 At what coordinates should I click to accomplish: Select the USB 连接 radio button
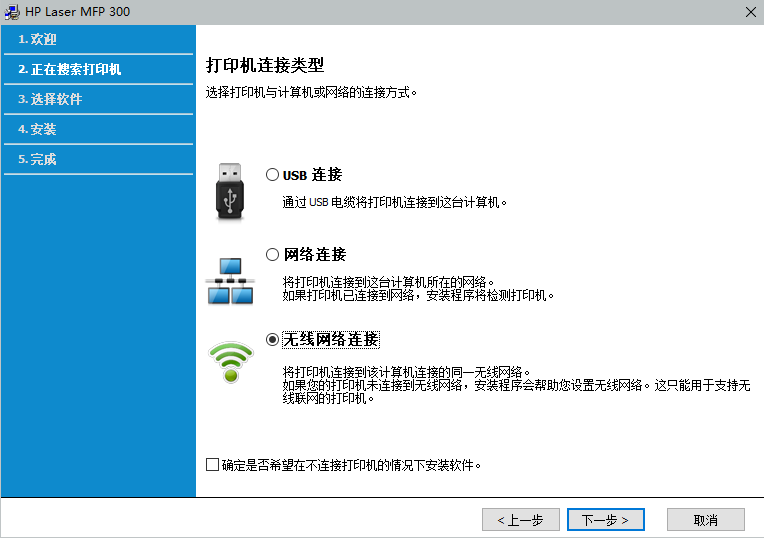tap(272, 174)
